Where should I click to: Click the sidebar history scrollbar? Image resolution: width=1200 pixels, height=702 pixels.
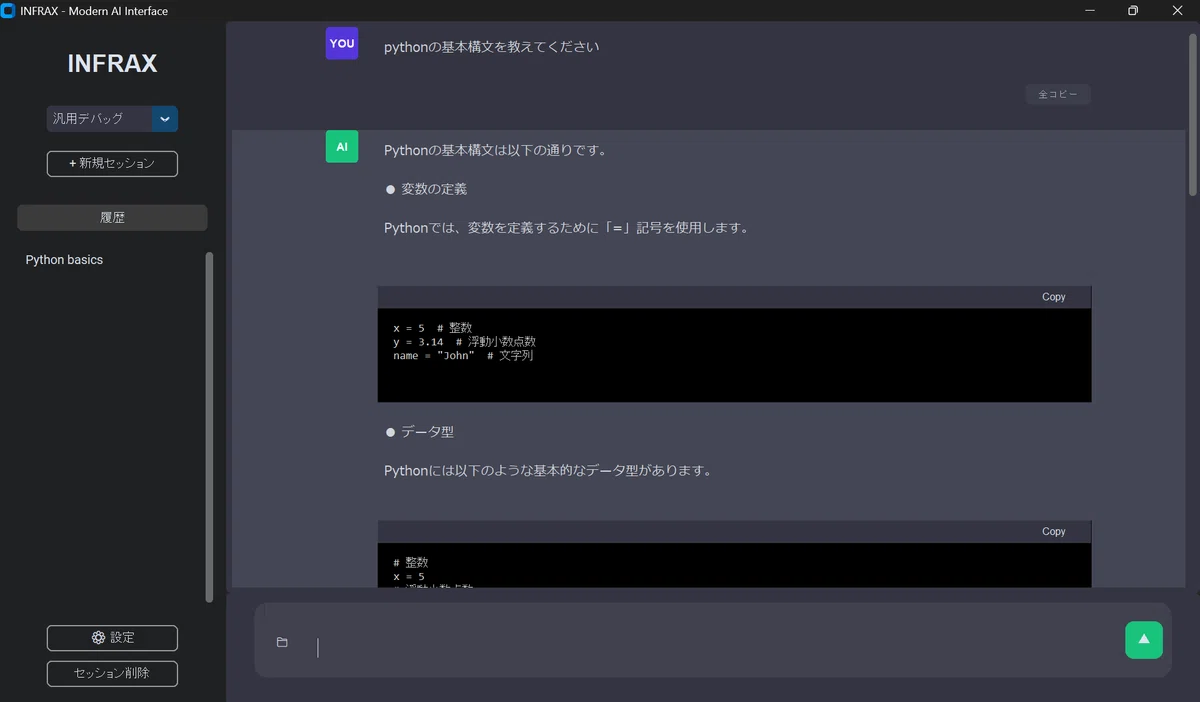pyautogui.click(x=209, y=427)
